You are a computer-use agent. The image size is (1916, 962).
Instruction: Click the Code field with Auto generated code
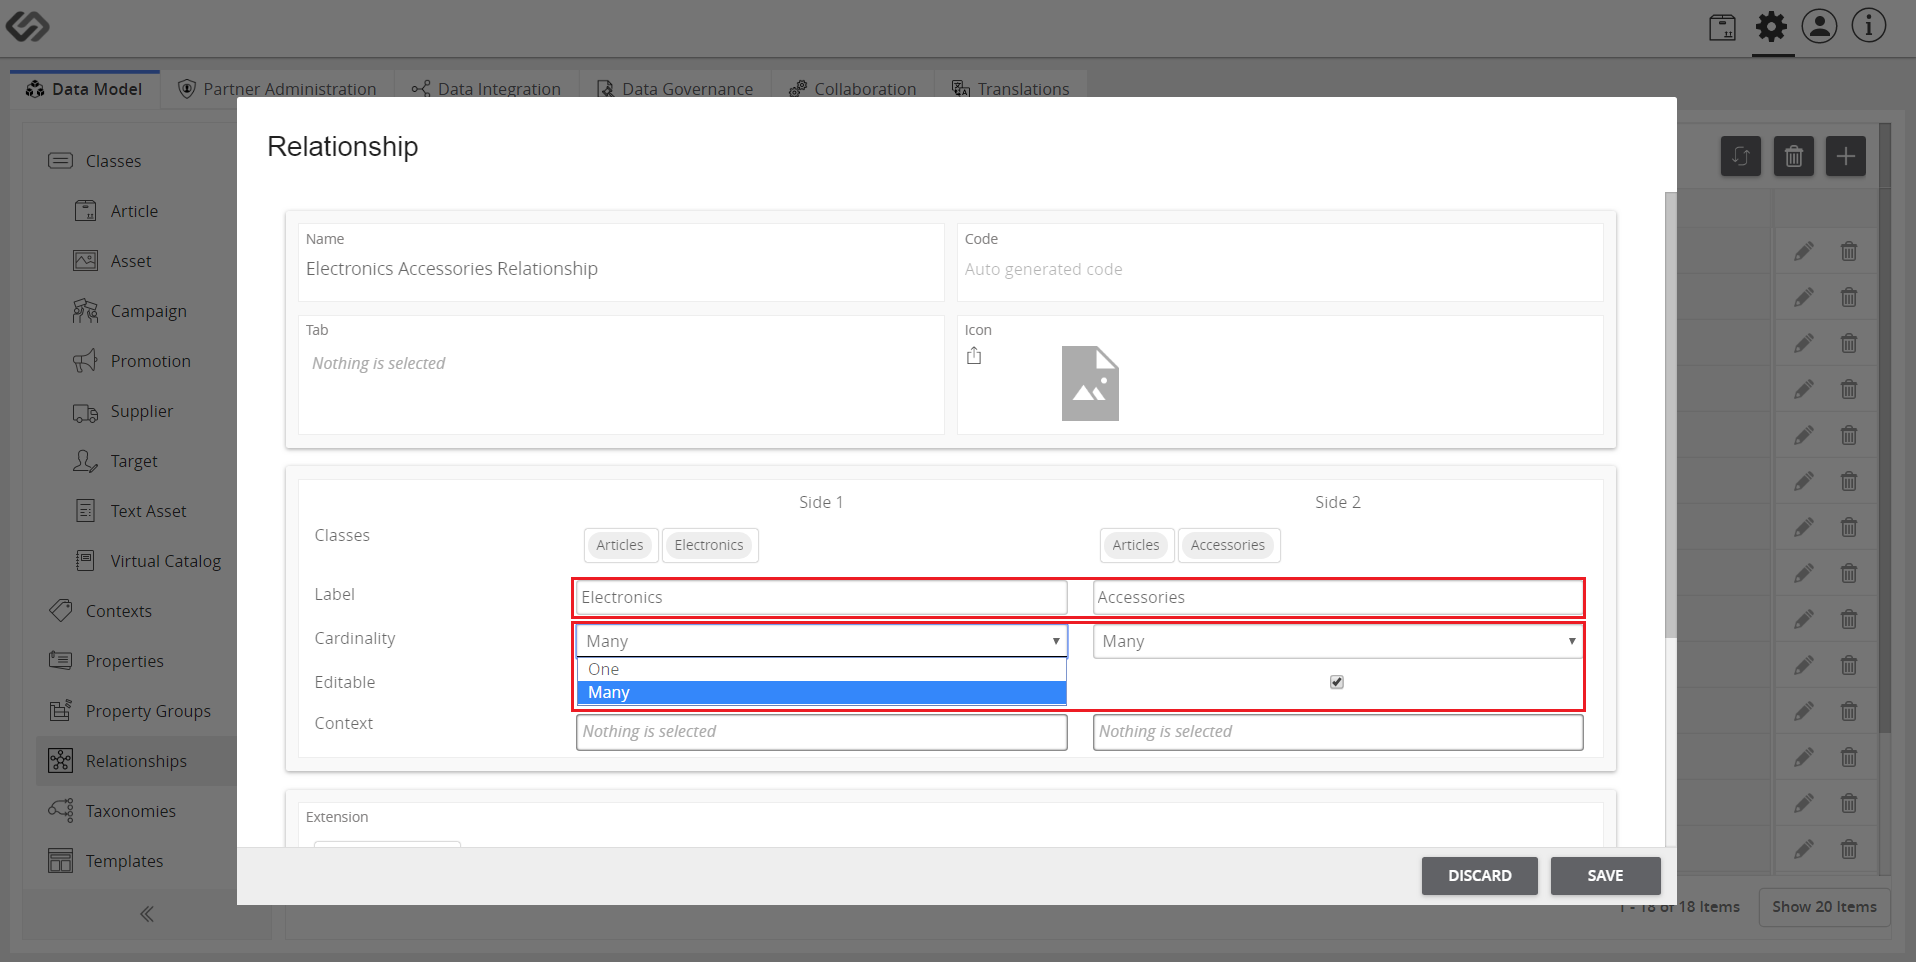click(x=1280, y=269)
